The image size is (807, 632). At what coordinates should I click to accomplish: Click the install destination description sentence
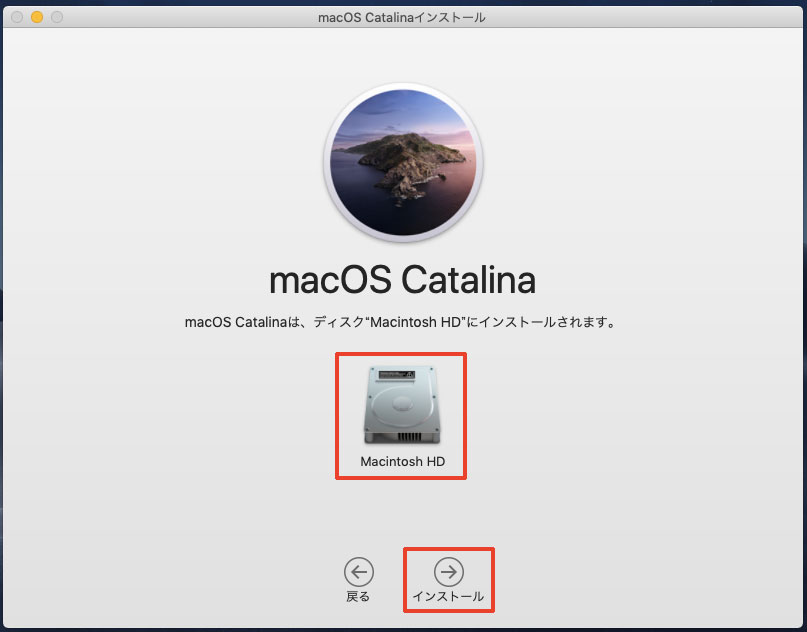point(403,322)
